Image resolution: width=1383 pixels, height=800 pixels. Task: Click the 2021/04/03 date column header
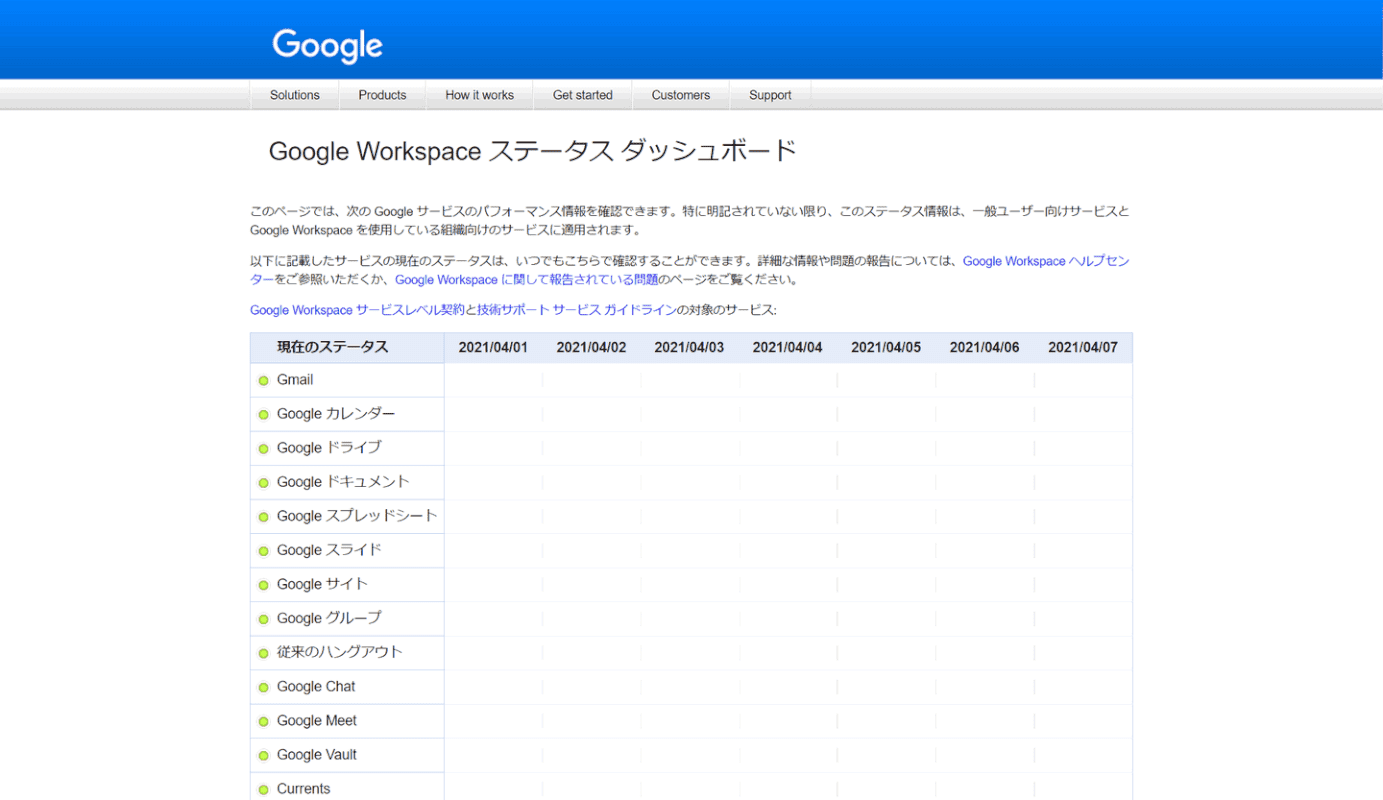pyautogui.click(x=689, y=347)
